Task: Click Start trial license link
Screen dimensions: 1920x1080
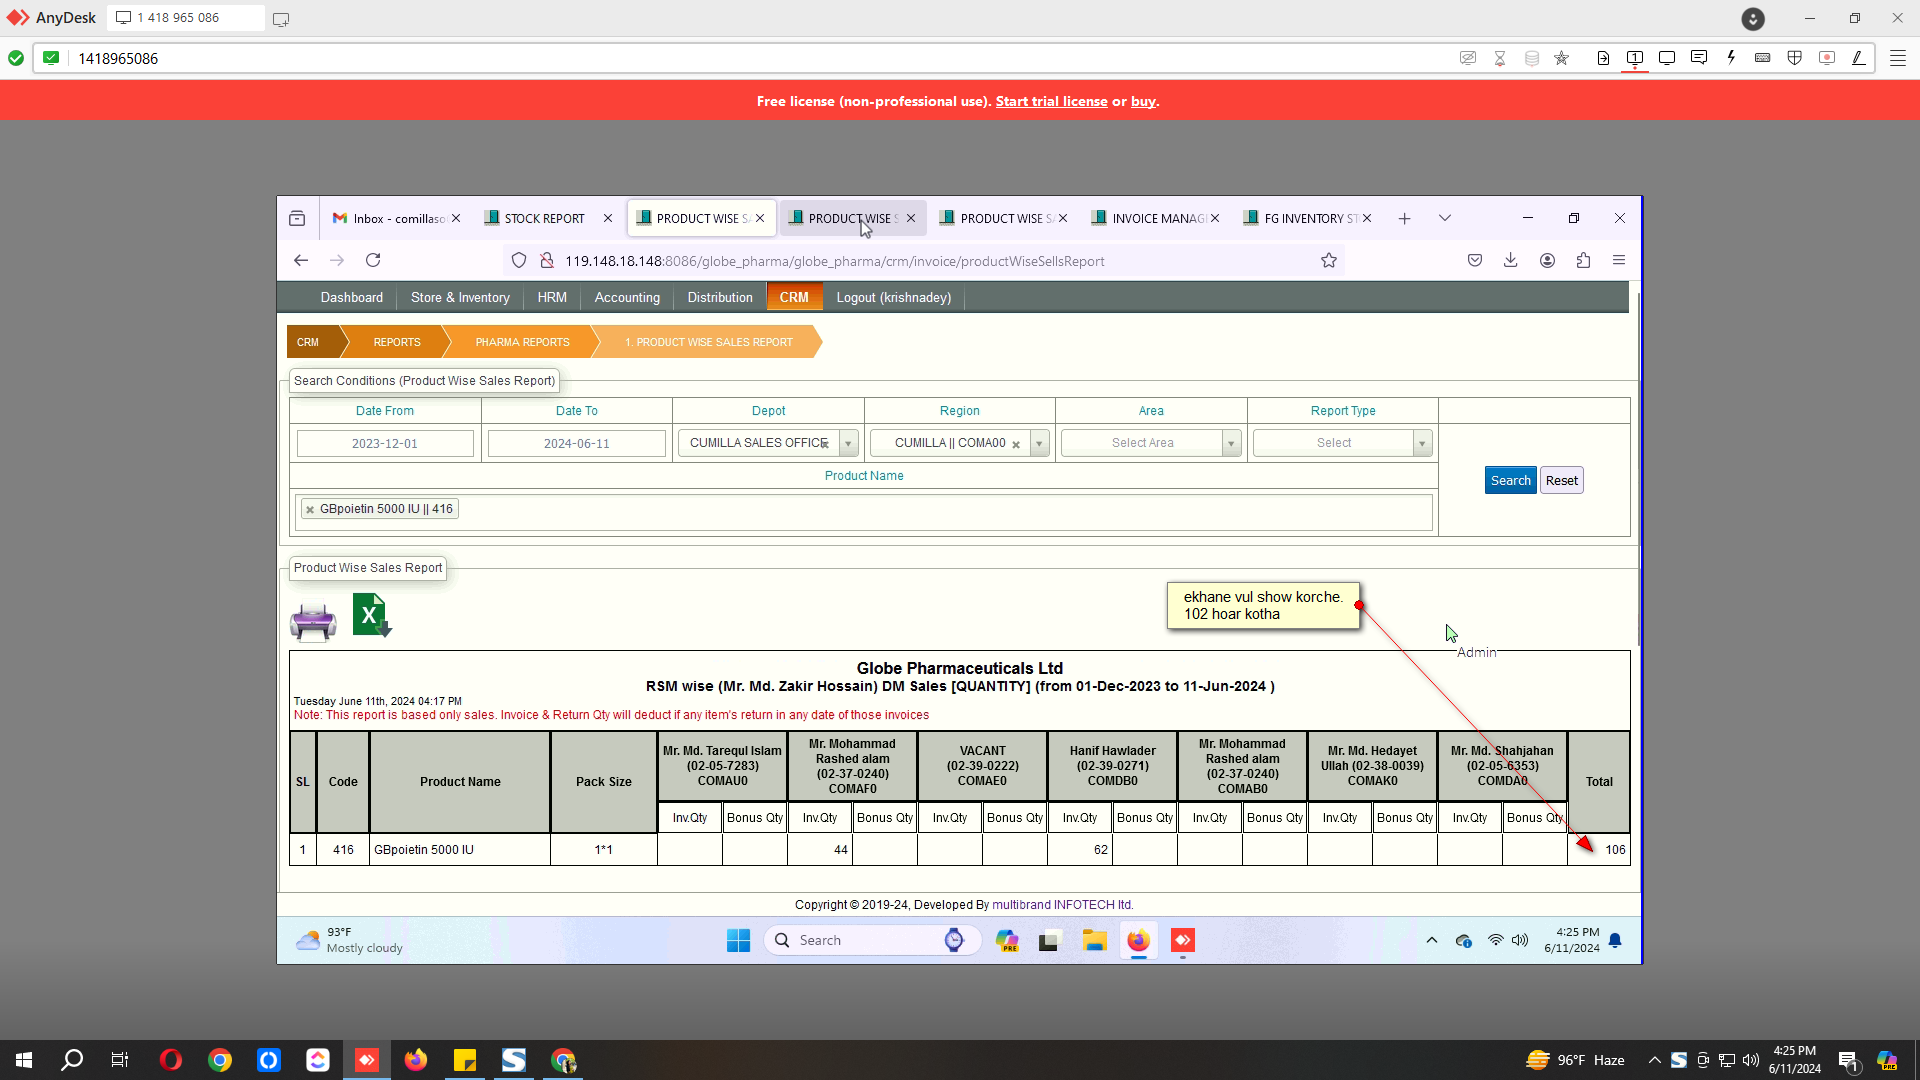Action: (x=1051, y=102)
